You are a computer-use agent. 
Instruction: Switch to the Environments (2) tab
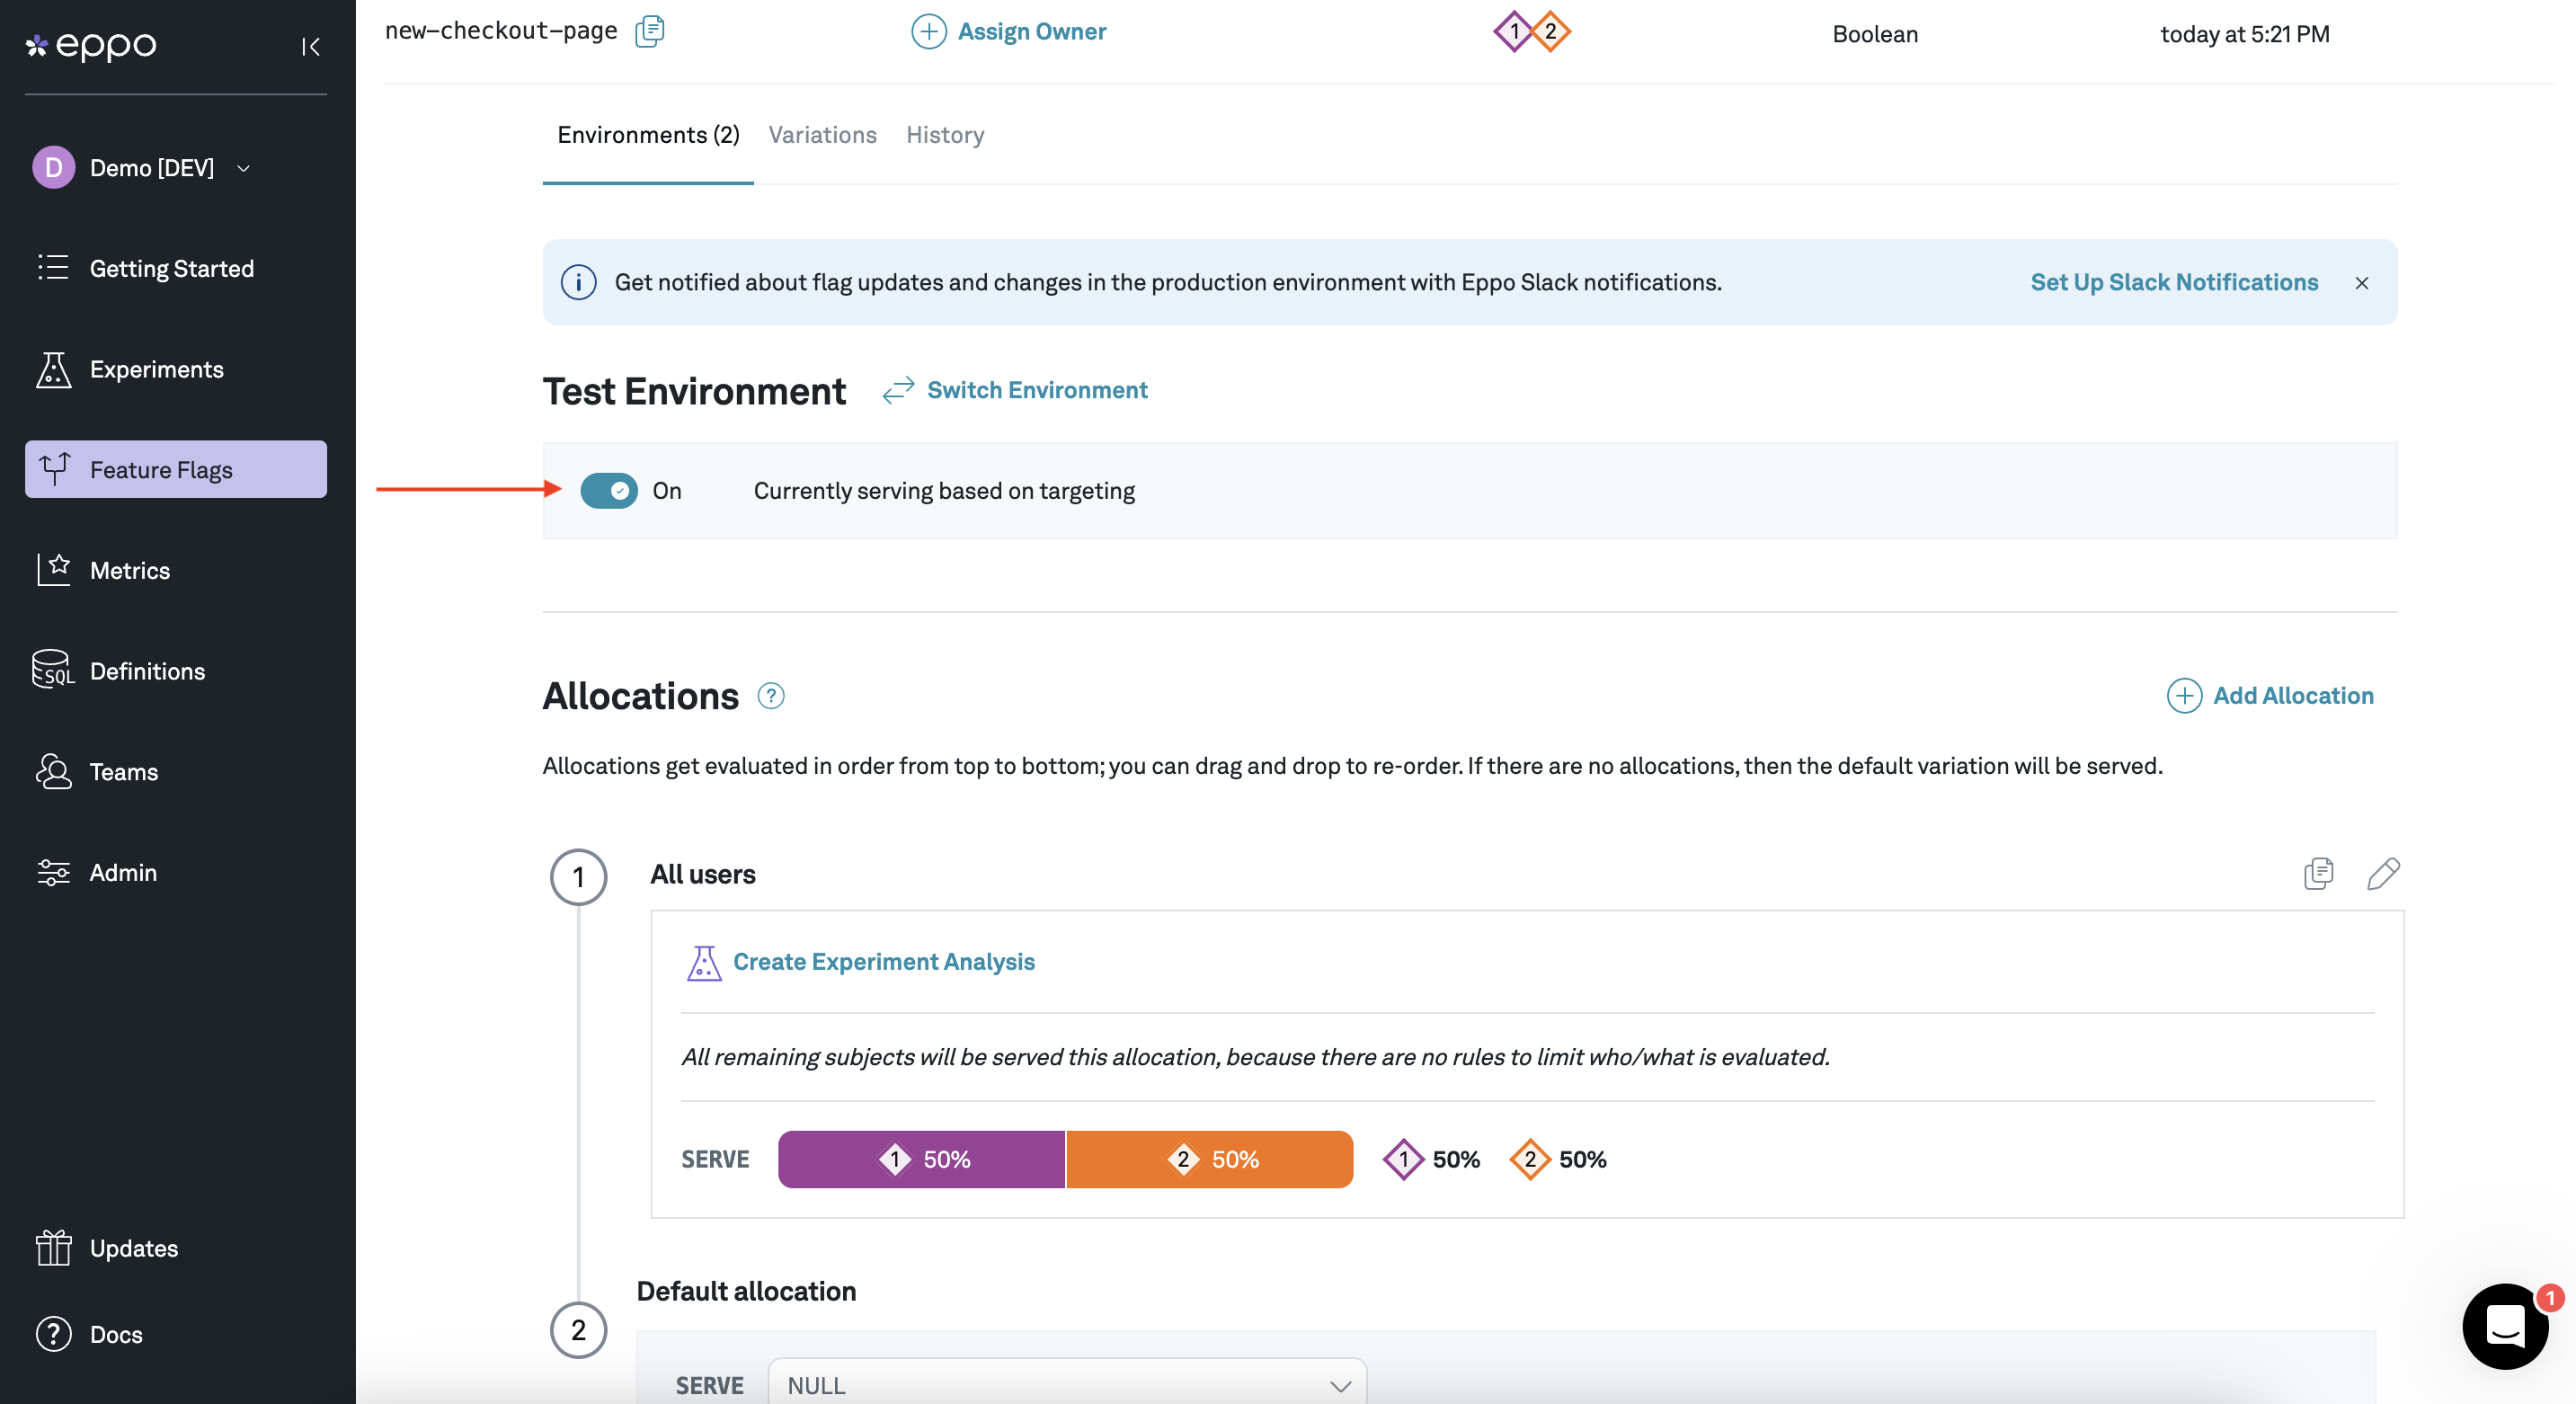pyautogui.click(x=648, y=135)
